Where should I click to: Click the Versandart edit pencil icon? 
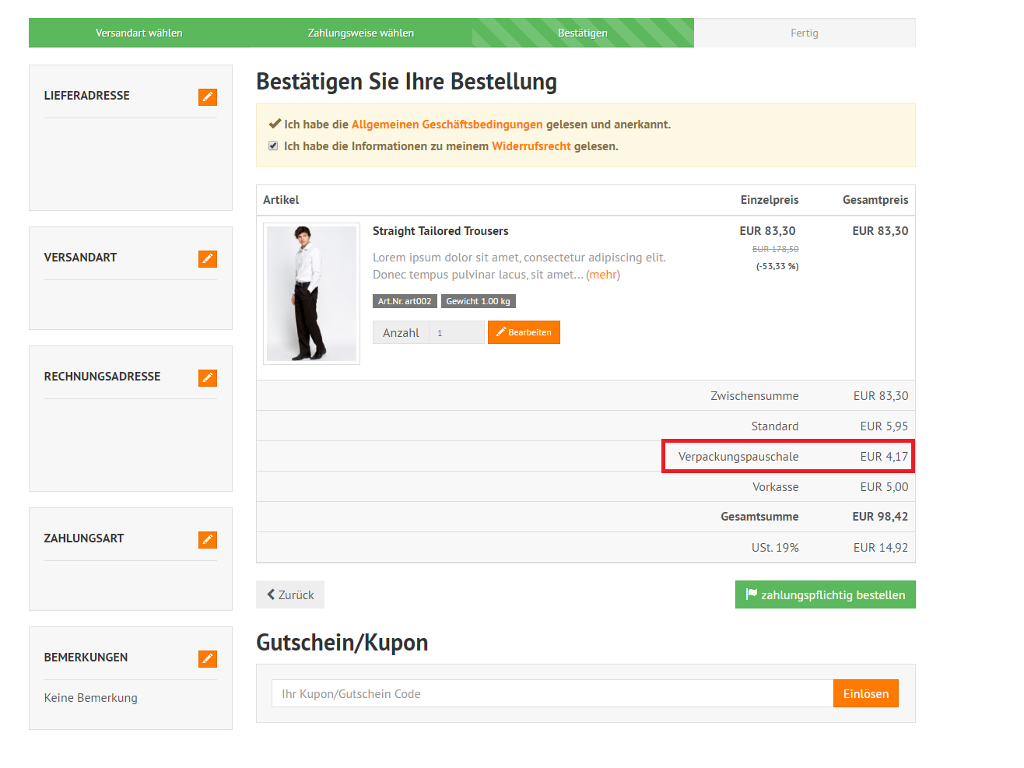(x=207, y=259)
